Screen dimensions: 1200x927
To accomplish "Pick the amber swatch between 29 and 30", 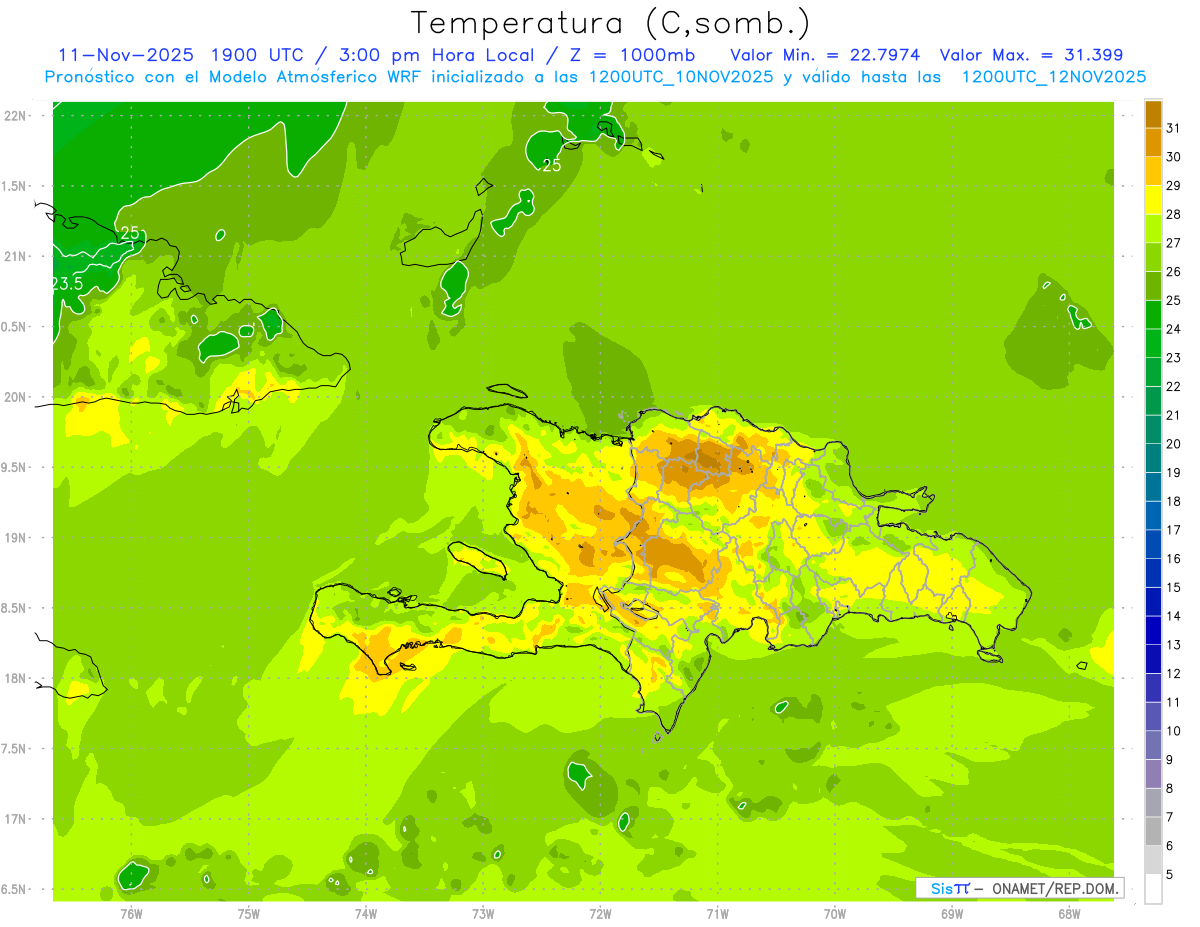I will point(1153,171).
